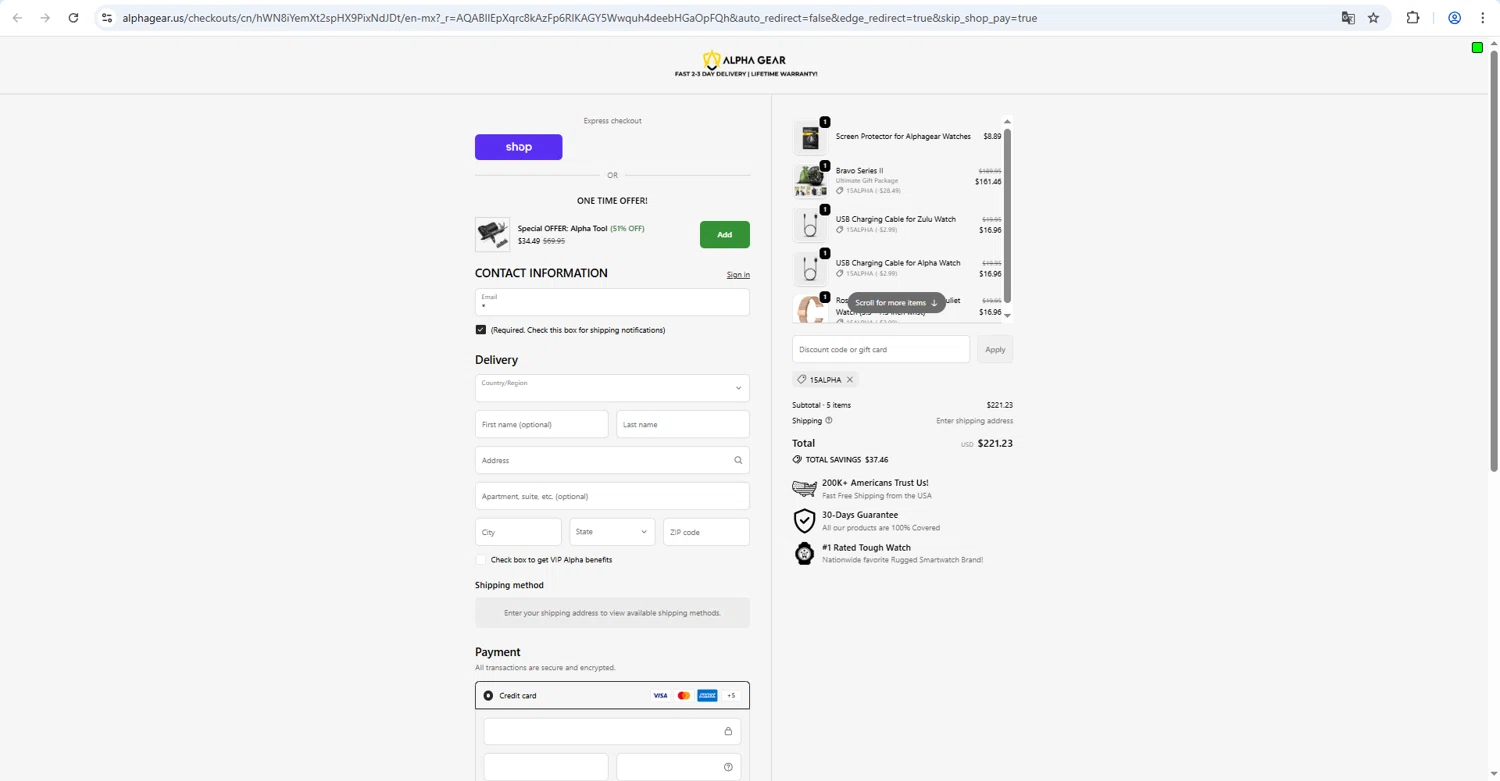Viewport: 1500px width, 781px height.
Task: Remove the 15ALPHA discount code
Action: coord(850,380)
